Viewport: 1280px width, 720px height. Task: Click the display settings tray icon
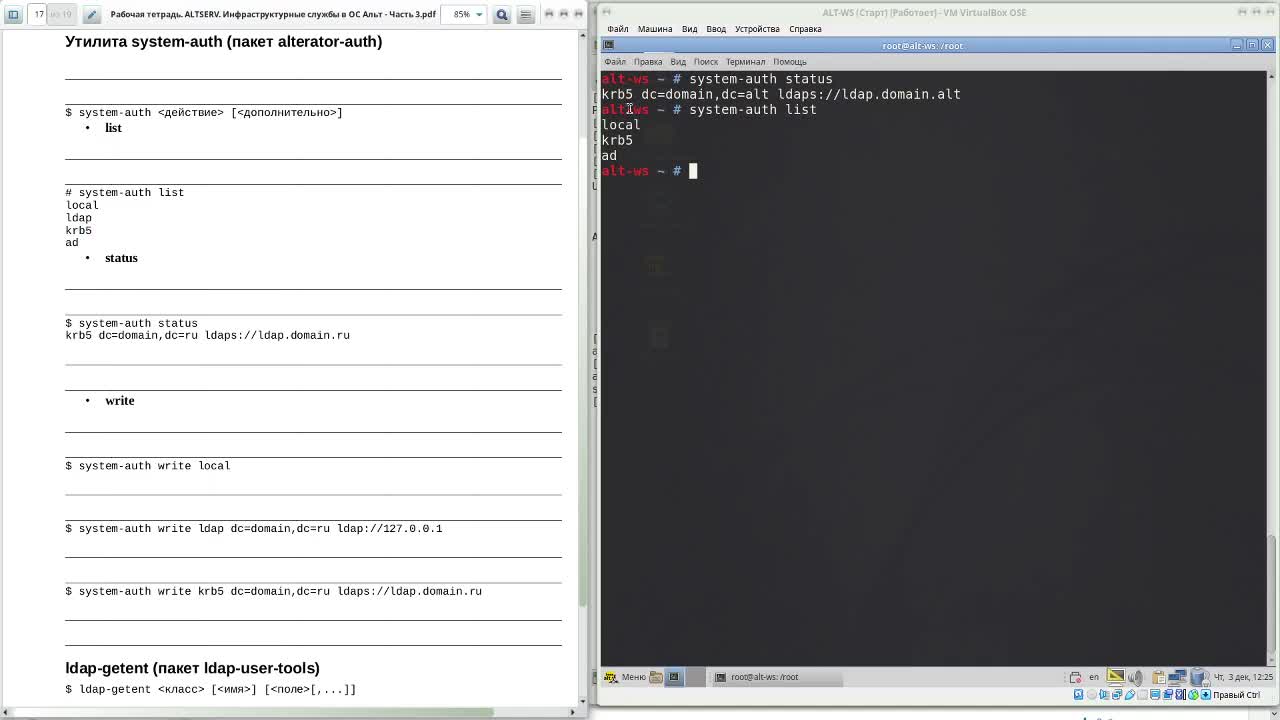coord(1116,677)
